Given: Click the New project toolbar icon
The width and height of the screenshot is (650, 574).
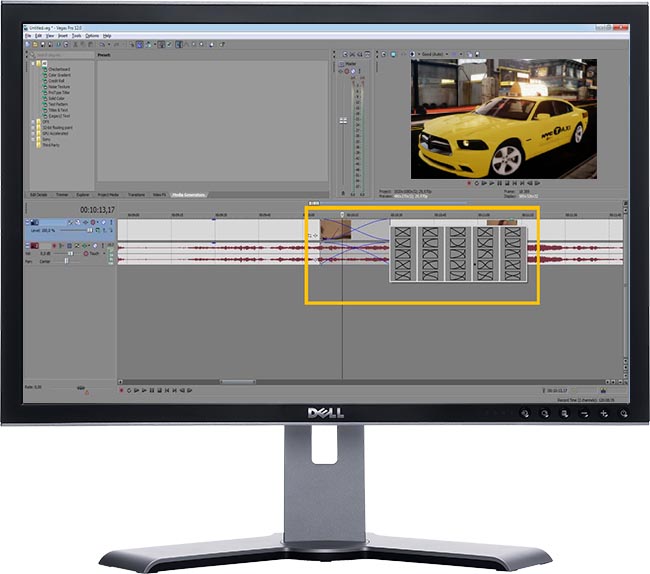Looking at the screenshot, I should (28, 45).
